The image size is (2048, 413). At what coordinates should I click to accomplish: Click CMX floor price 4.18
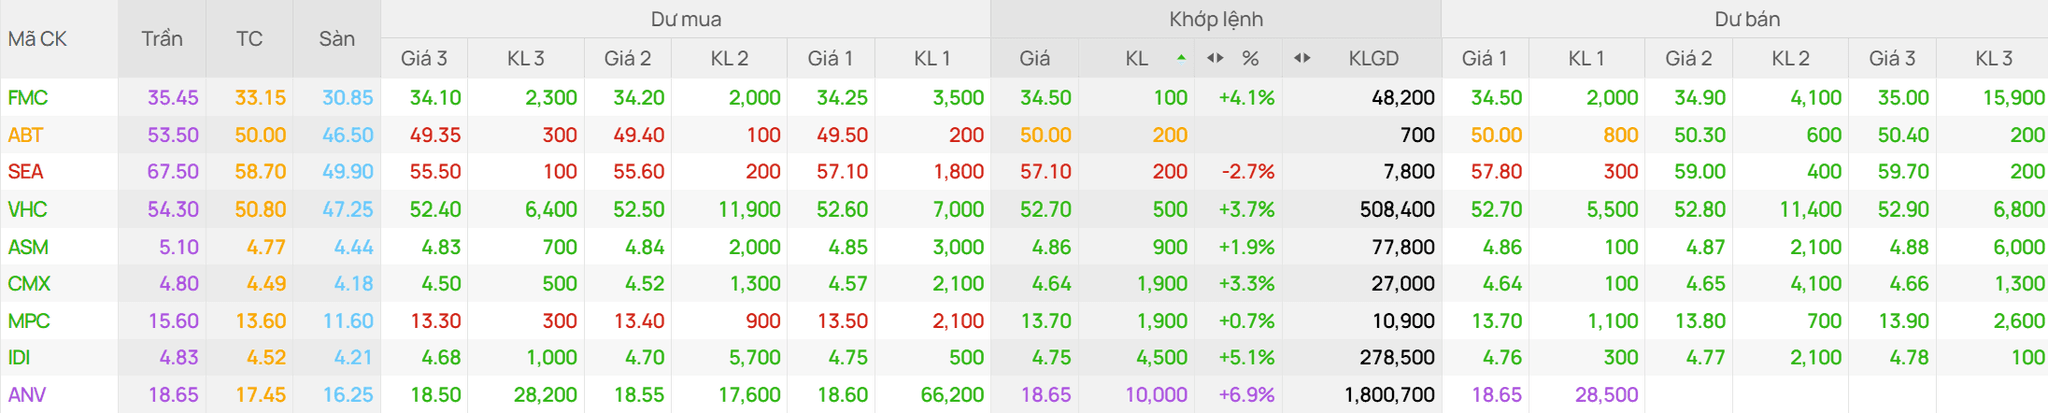pos(354,284)
